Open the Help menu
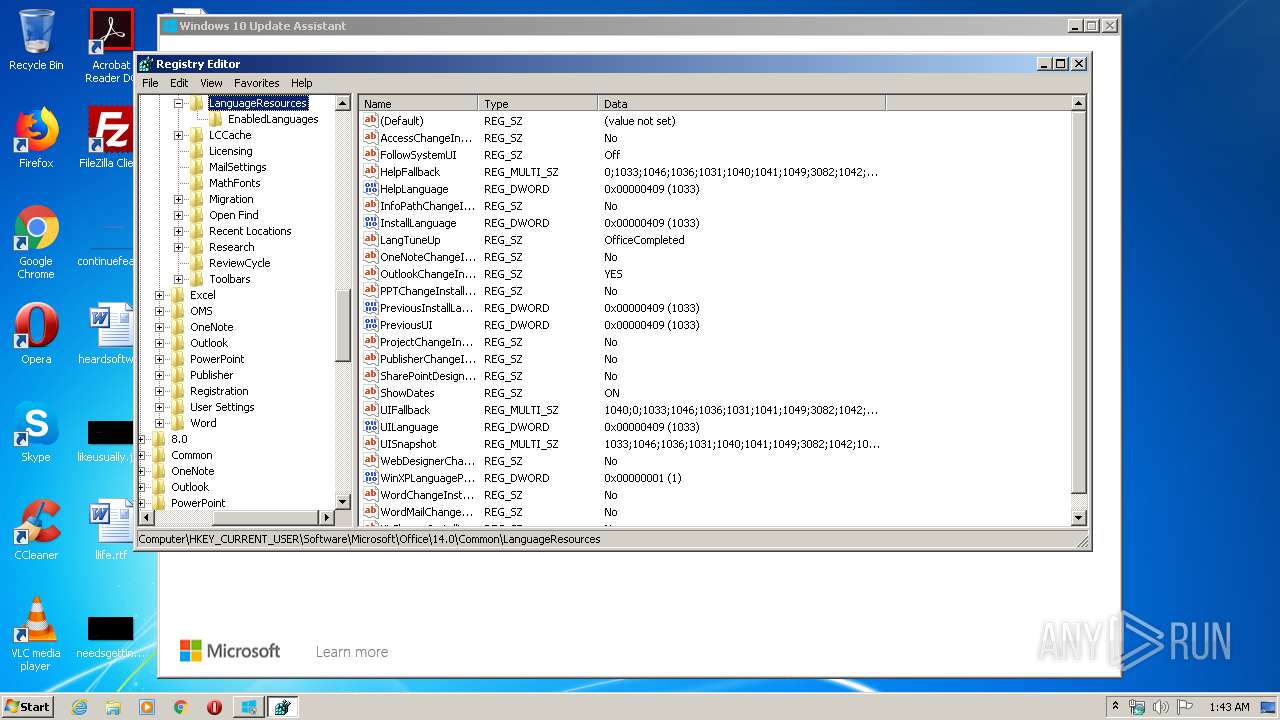The width and height of the screenshot is (1280, 720). click(x=302, y=83)
